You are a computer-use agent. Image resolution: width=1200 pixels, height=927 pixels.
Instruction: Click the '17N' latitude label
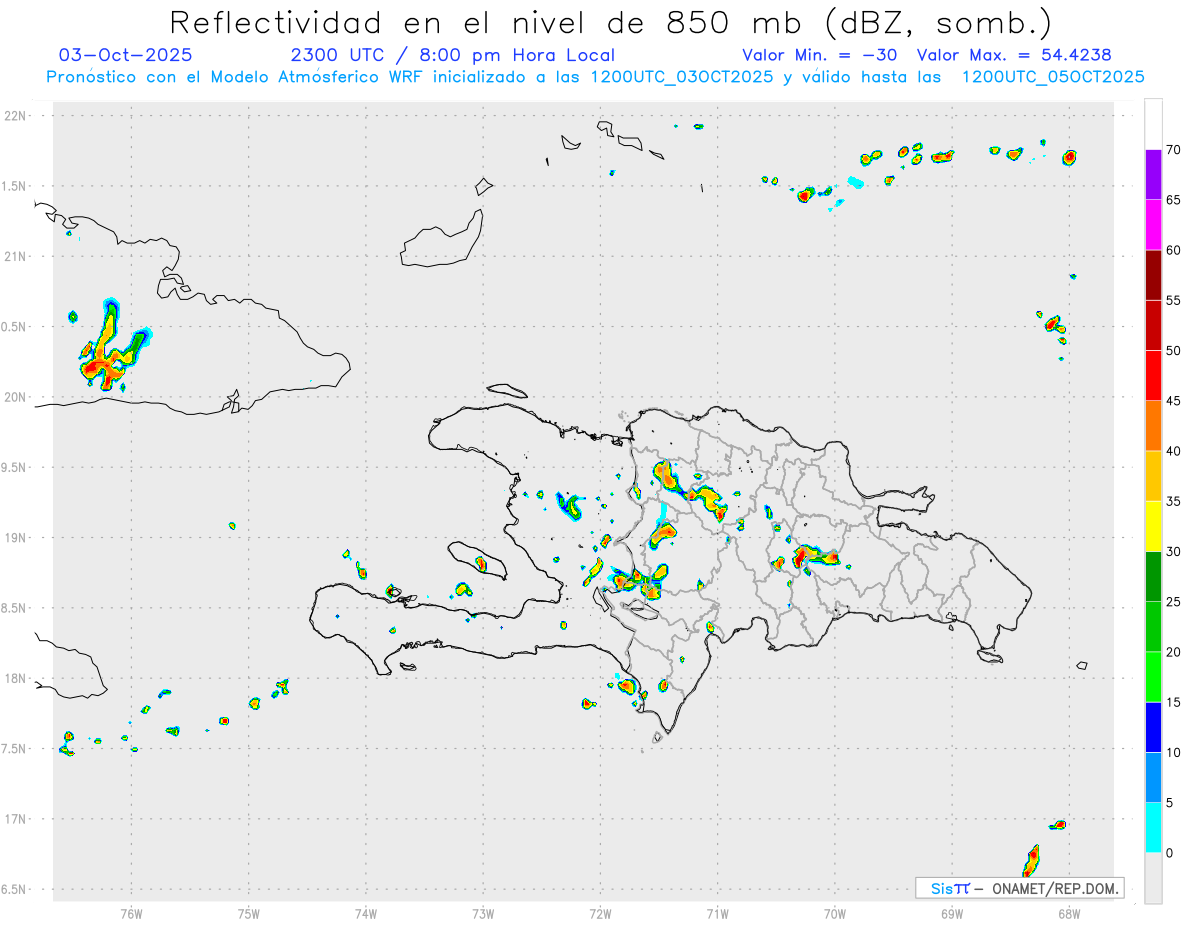click(x=17, y=819)
